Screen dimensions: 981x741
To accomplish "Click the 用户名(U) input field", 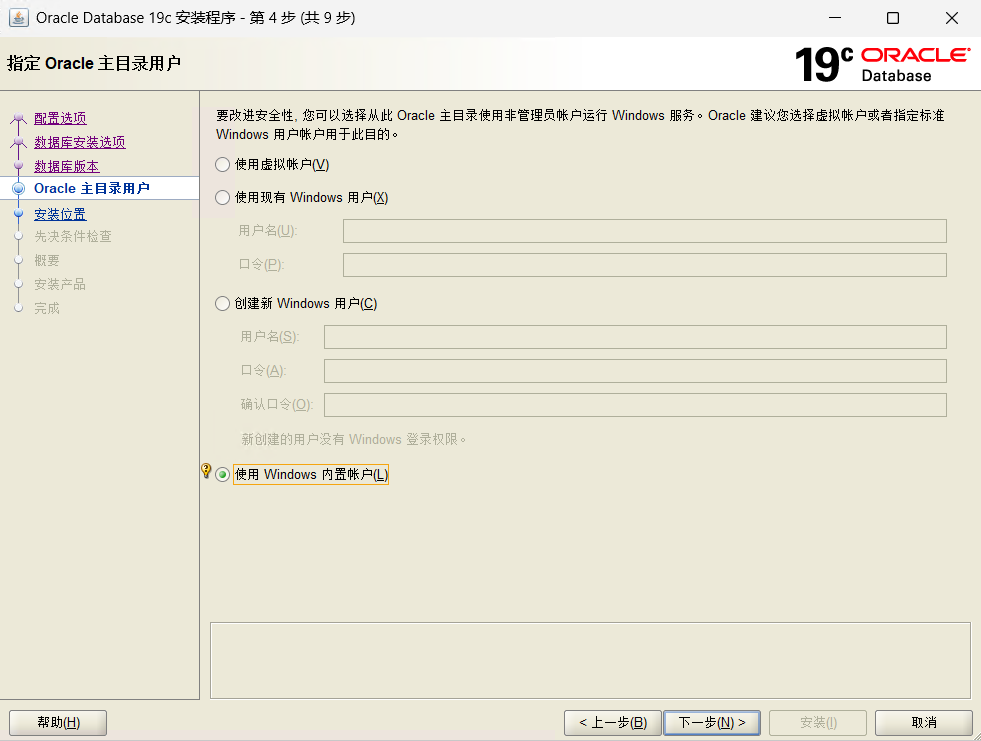I will click(644, 231).
